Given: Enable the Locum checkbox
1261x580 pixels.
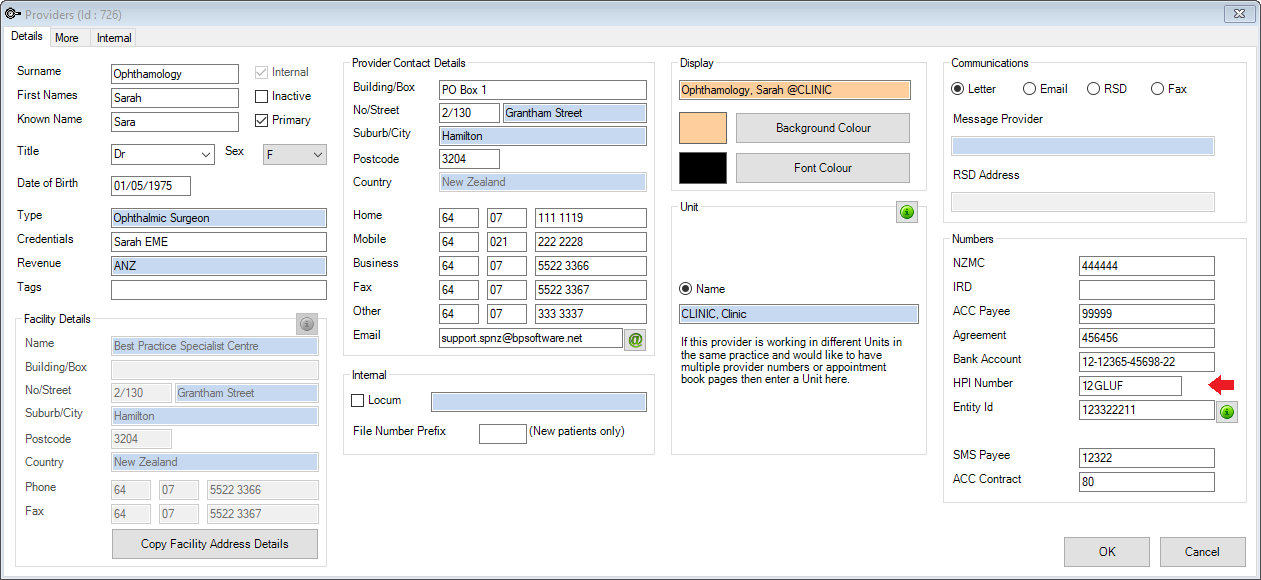Looking at the screenshot, I should (x=358, y=400).
